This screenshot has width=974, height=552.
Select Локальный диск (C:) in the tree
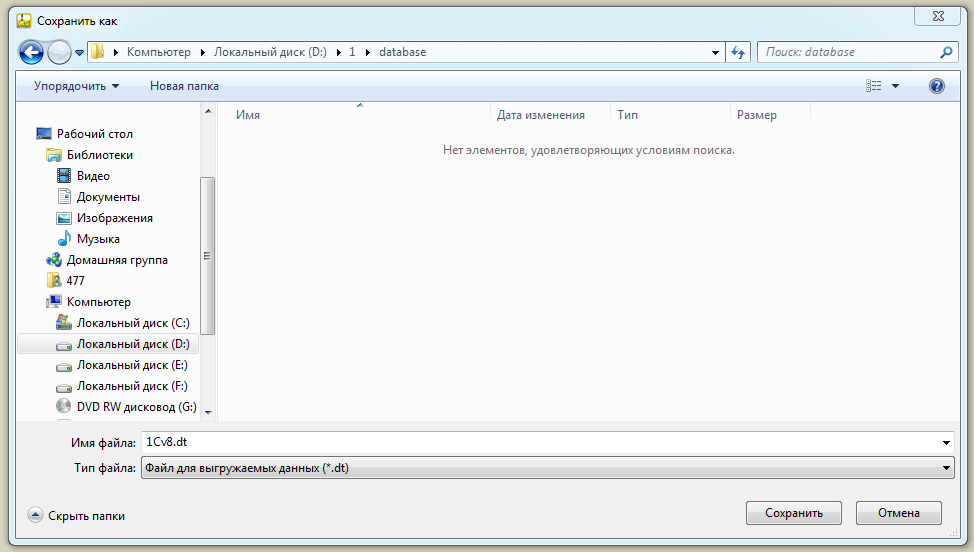133,323
